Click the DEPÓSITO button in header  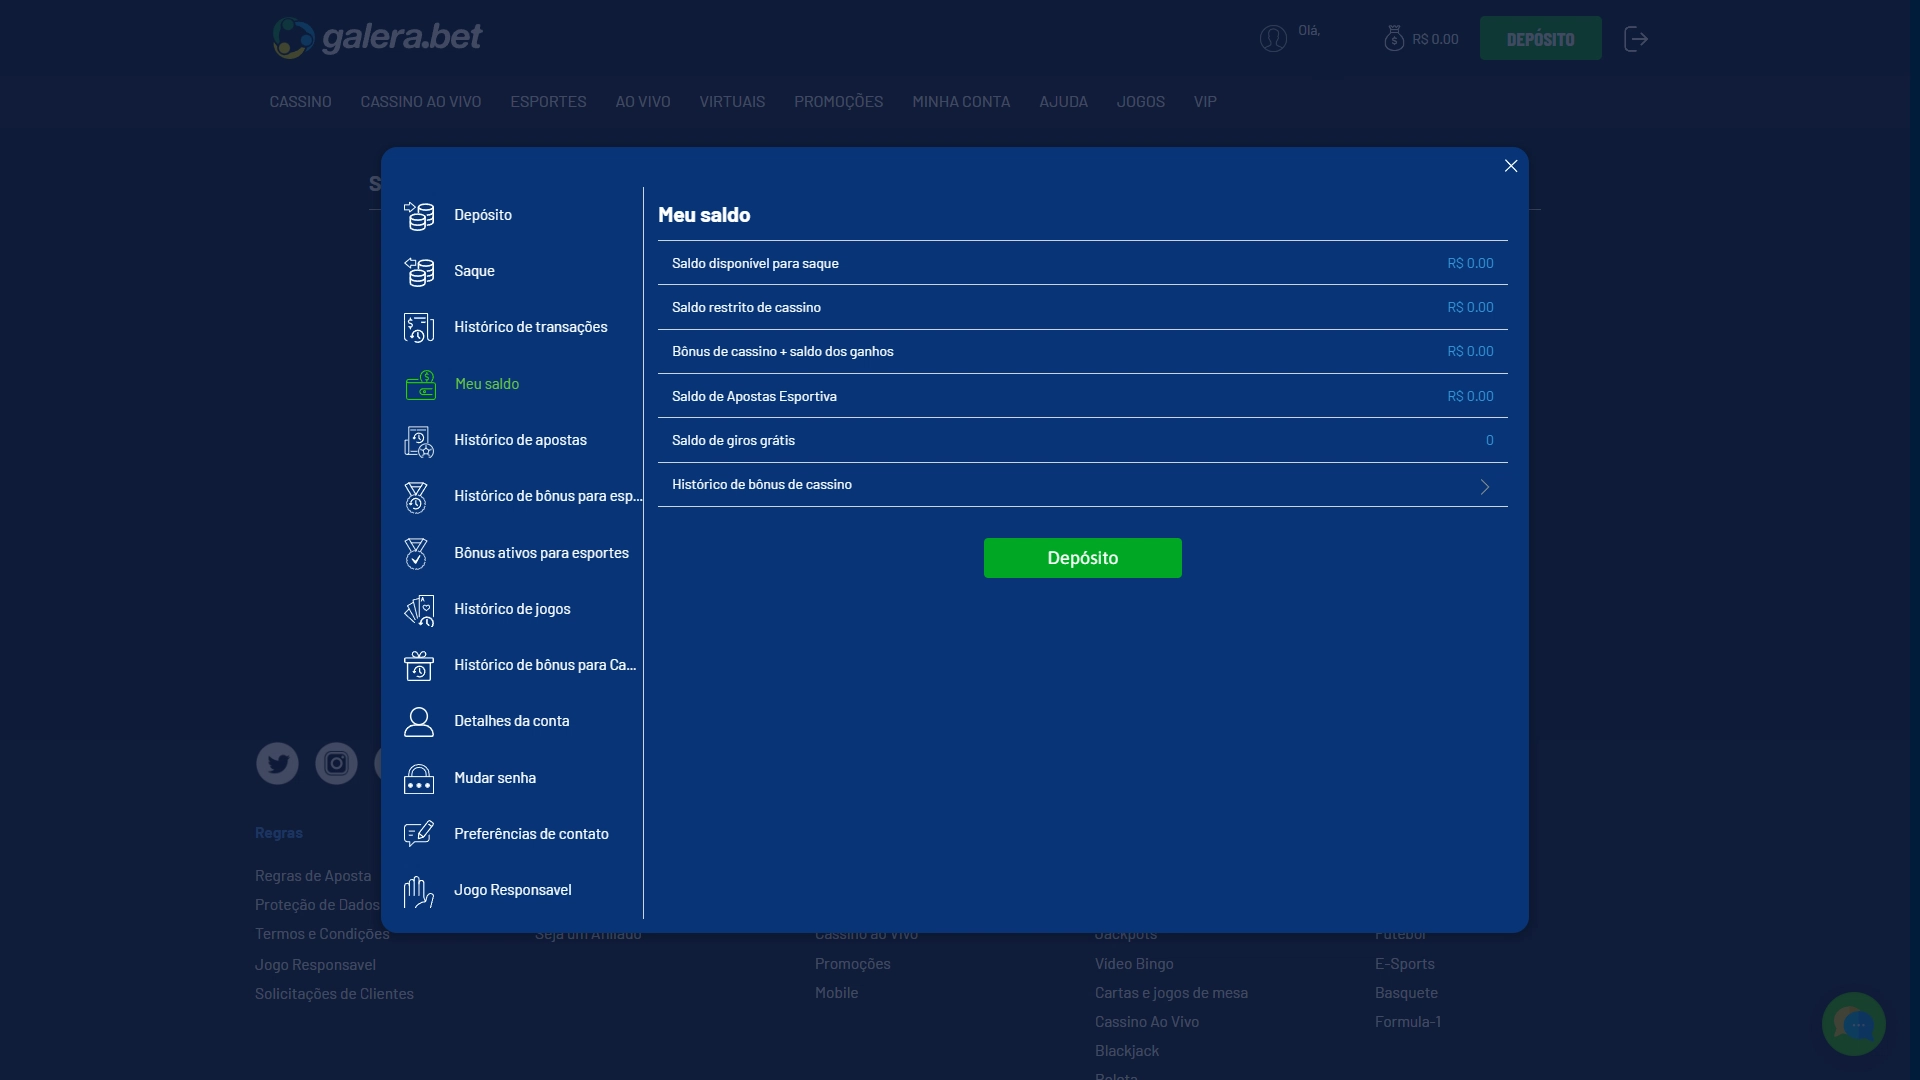[x=1540, y=38]
